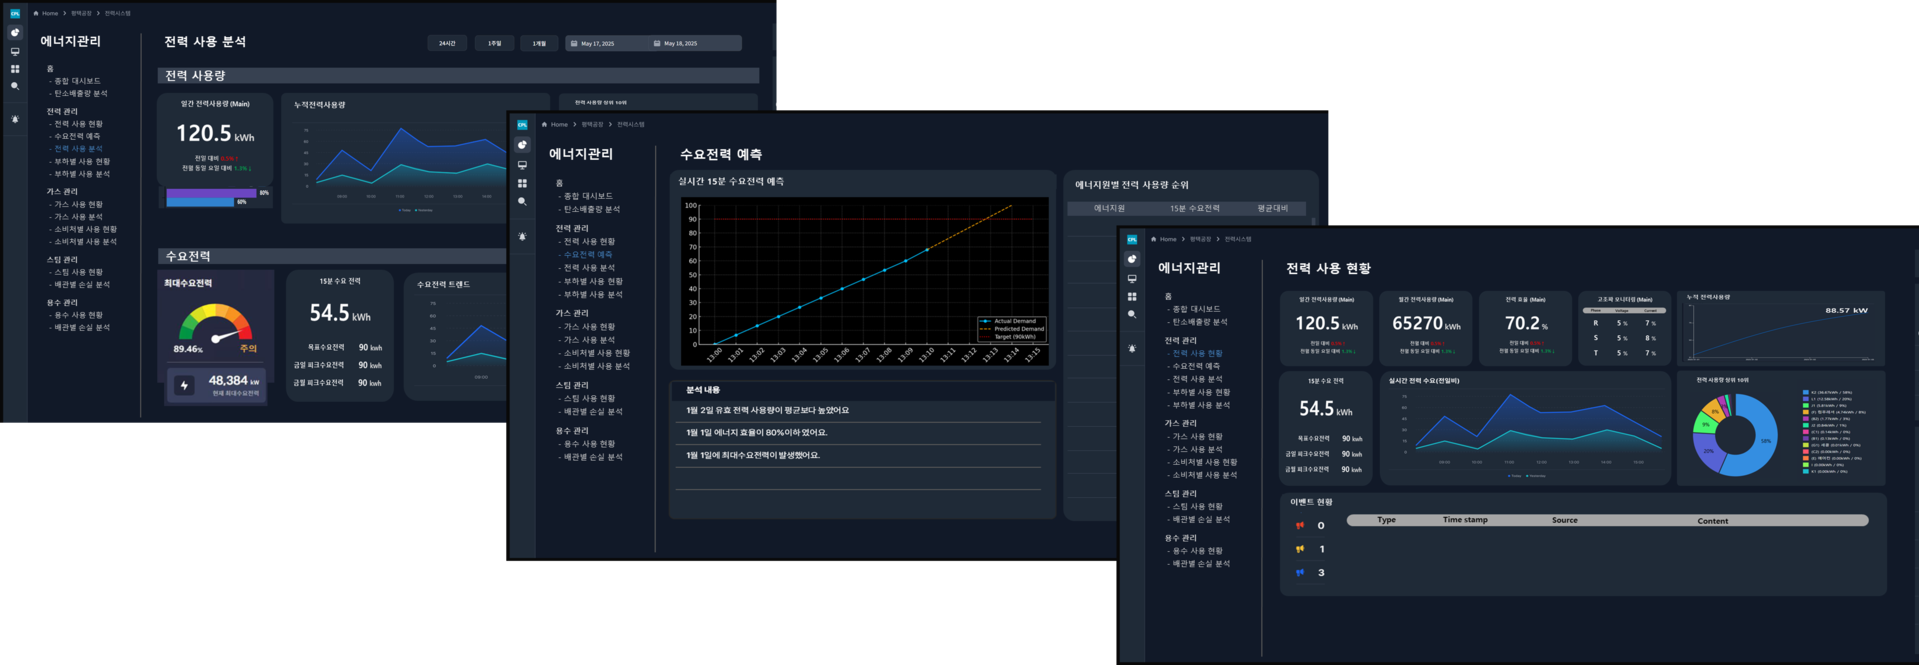Click alarm bell icon in 전력 사용 분석 window

[15, 119]
